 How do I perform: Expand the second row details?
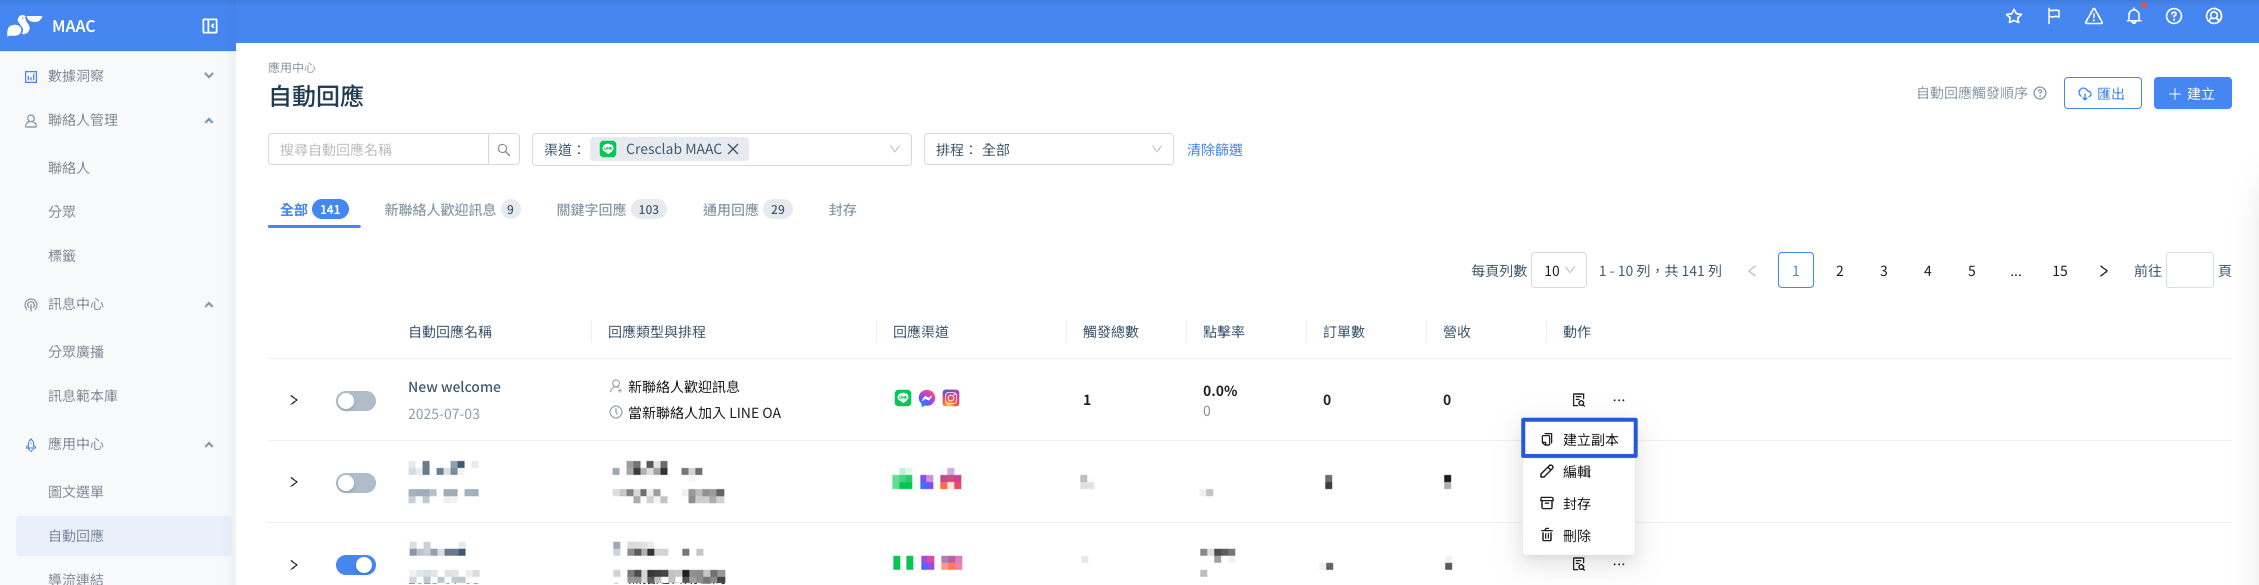tap(294, 482)
